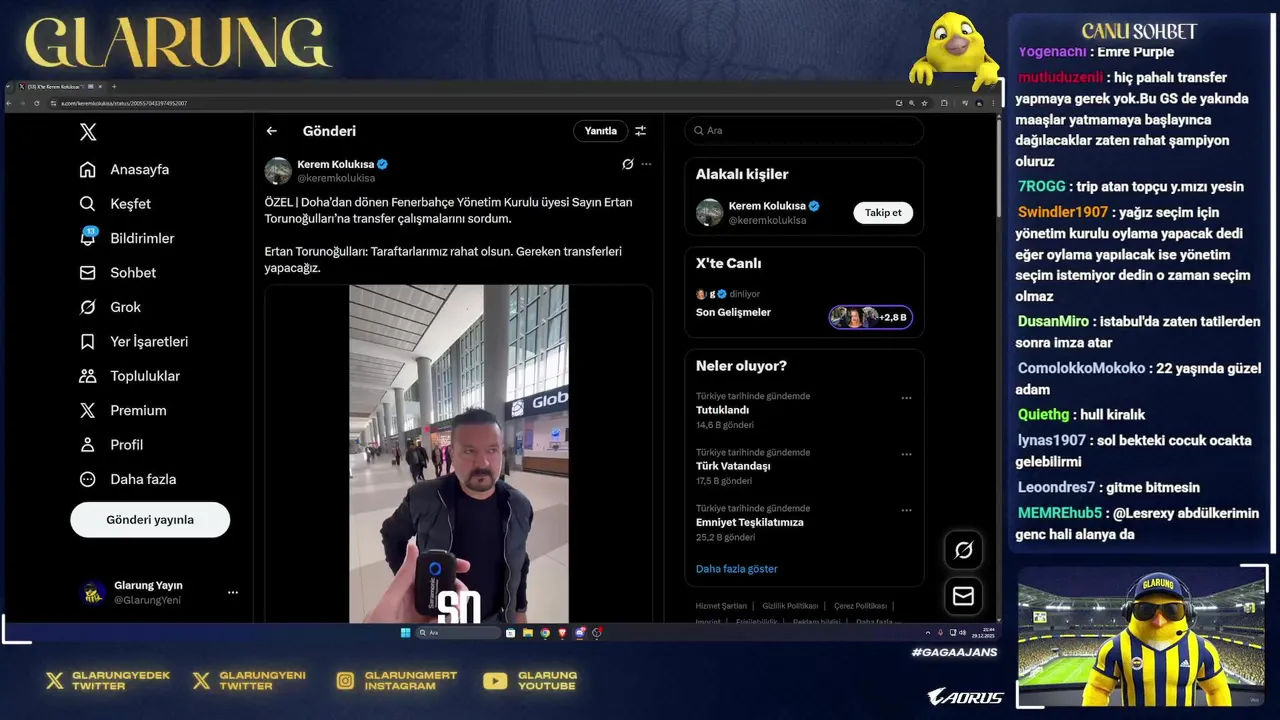1280x720 pixels.
Task: Click Kerem Kolukısa avatar on the post
Action: pos(278,171)
